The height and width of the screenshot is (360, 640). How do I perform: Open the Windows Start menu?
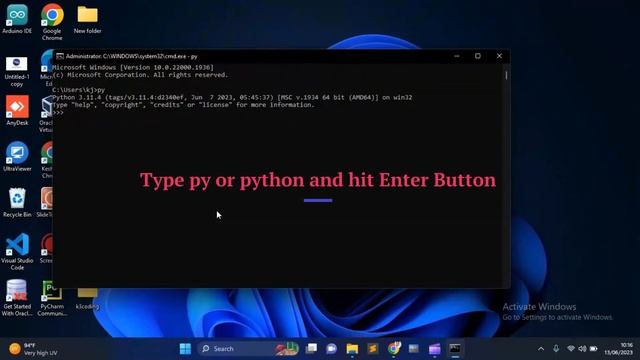pos(185,349)
